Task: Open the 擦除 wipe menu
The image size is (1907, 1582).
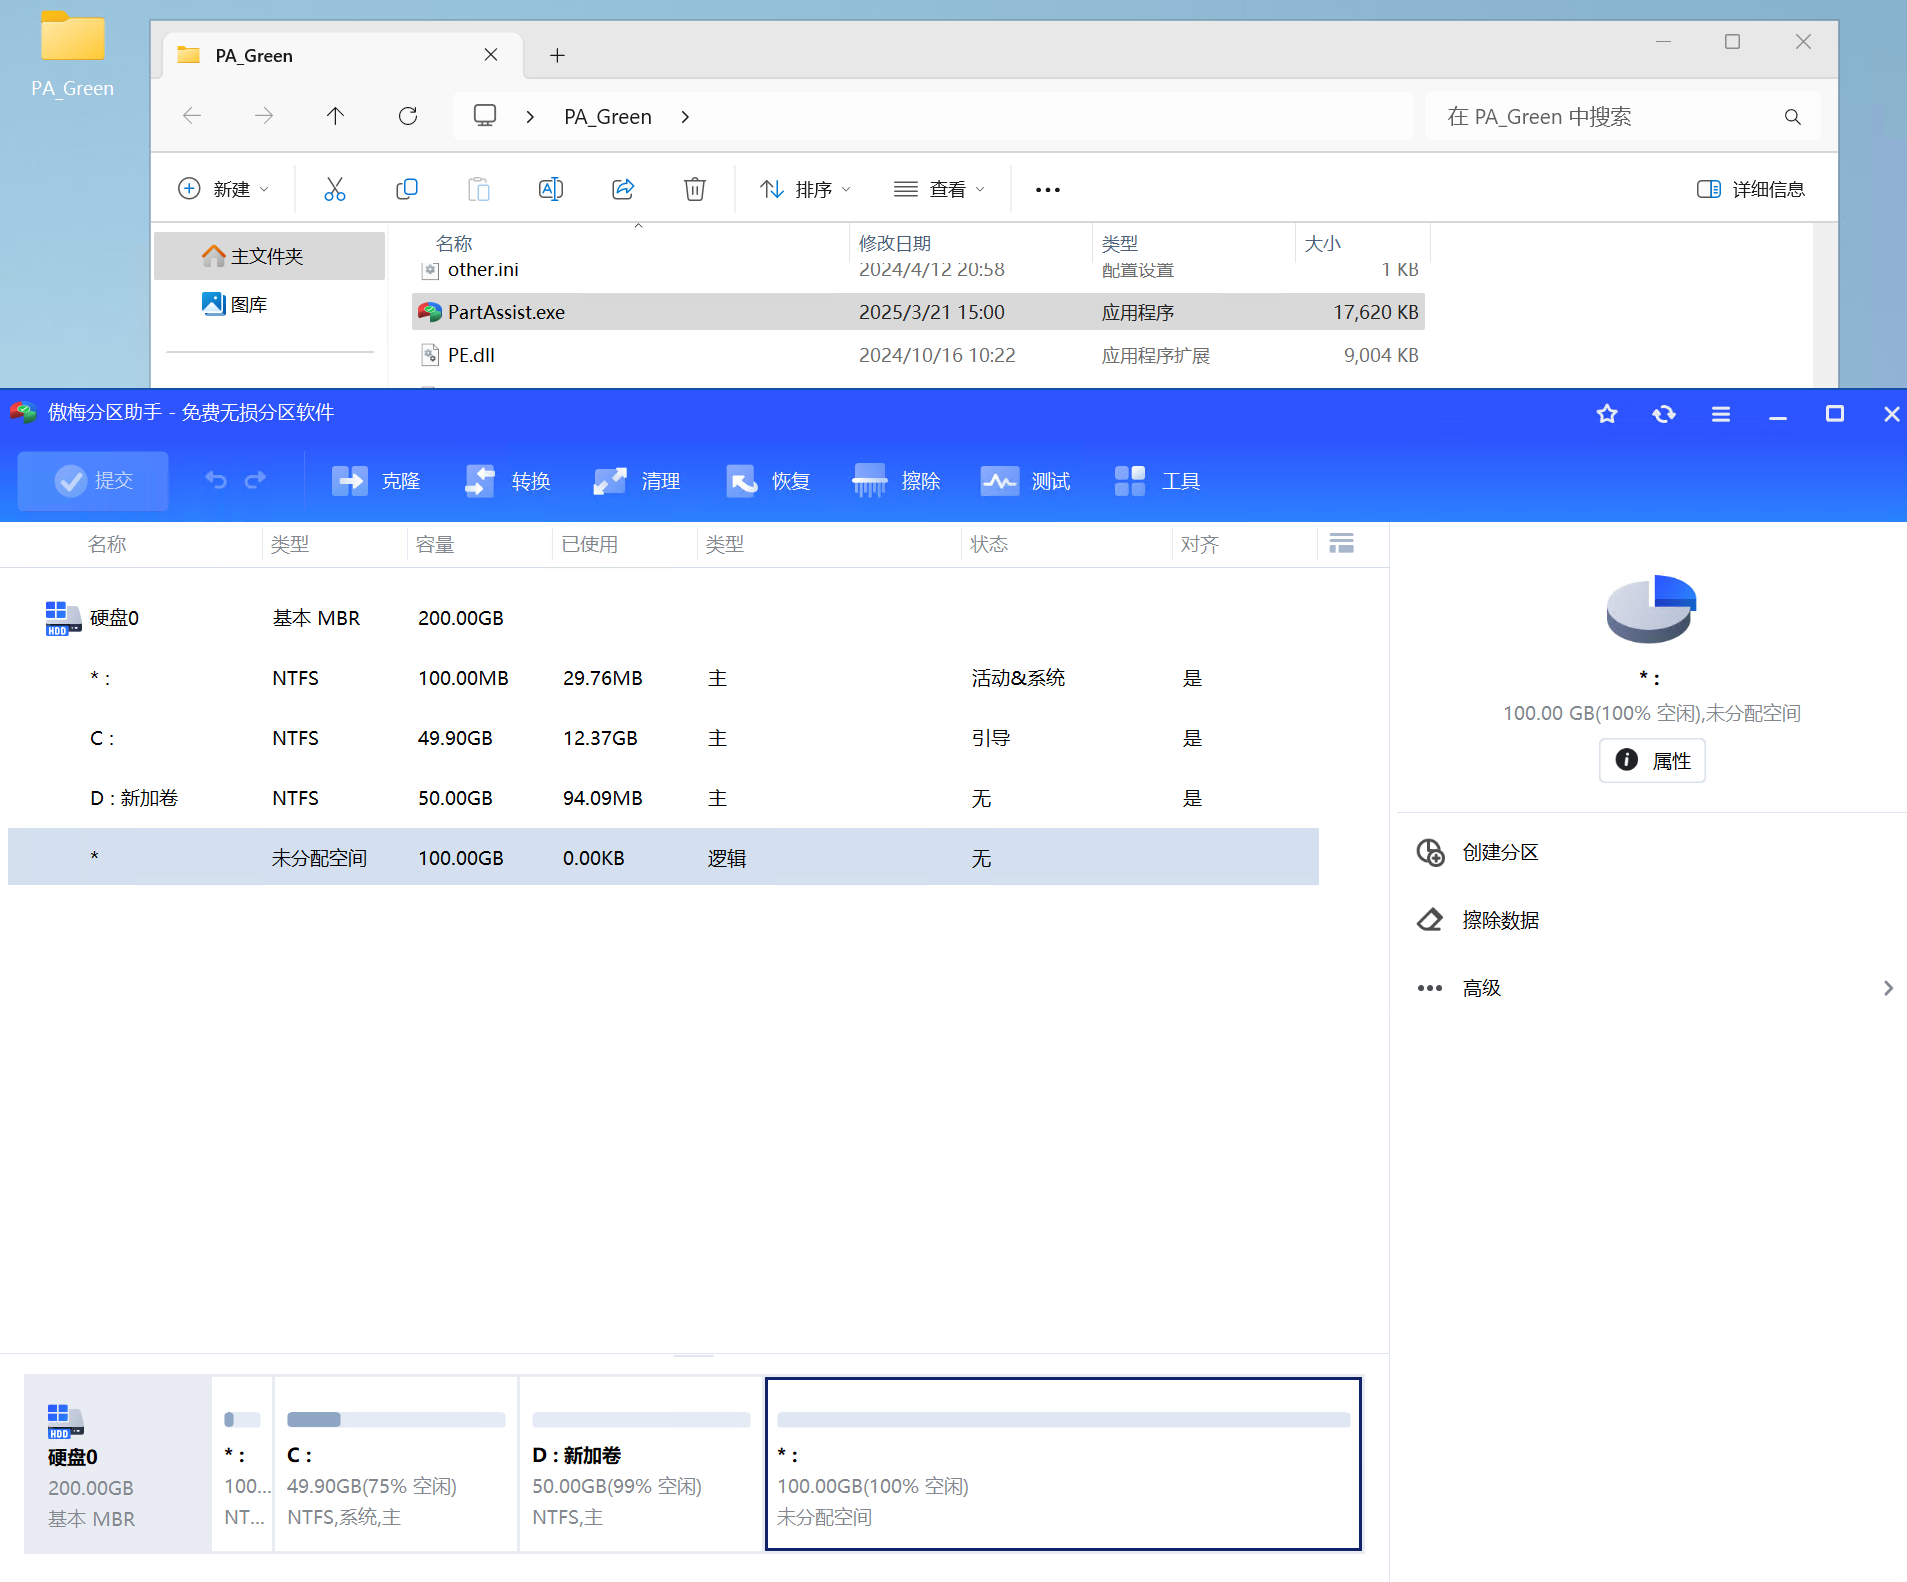Action: (x=897, y=481)
